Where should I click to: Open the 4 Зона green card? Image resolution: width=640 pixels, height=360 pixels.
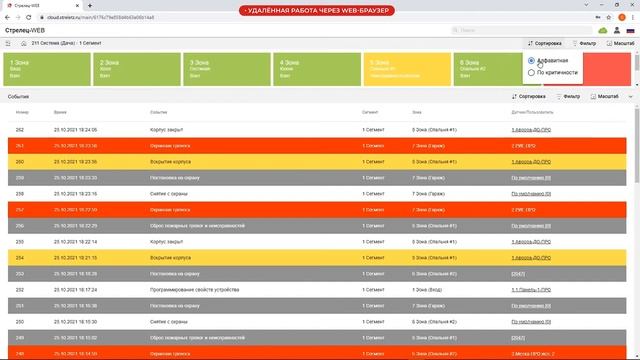(317, 69)
